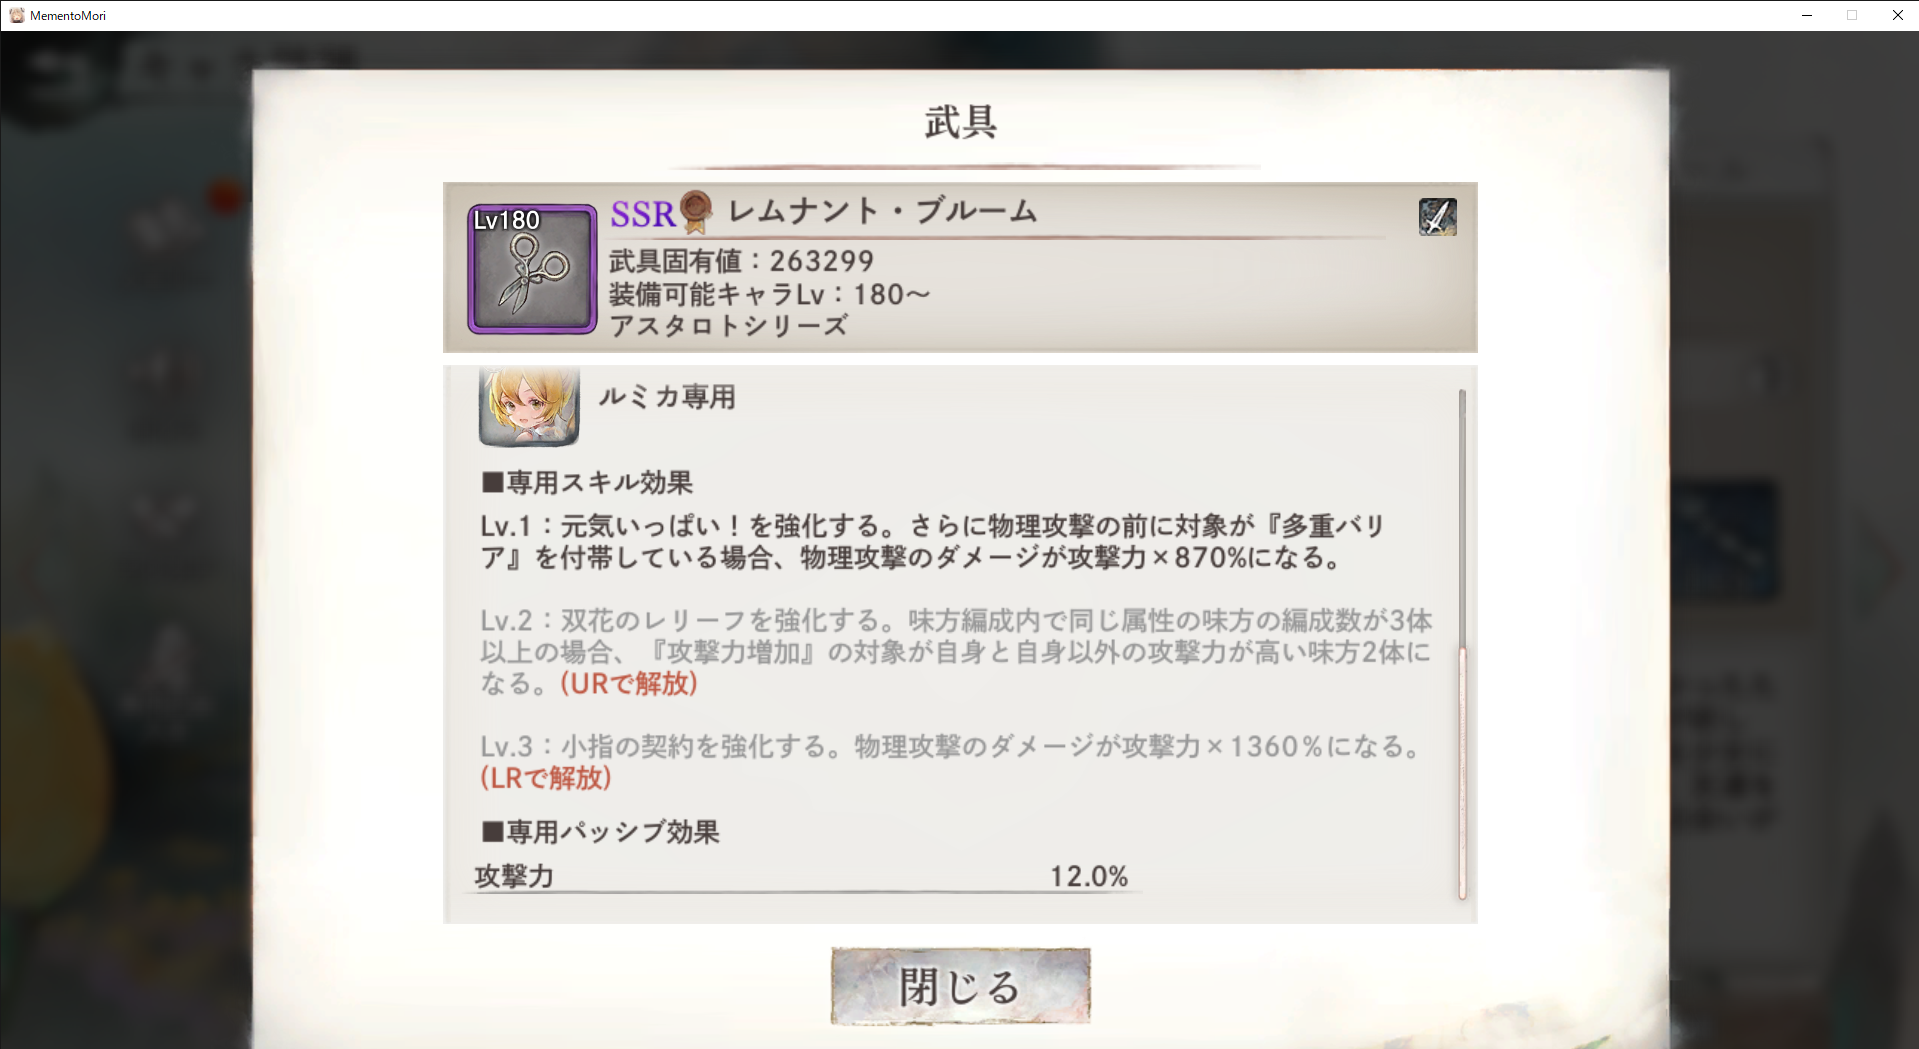Close the dialog with 閉じる button

960,986
